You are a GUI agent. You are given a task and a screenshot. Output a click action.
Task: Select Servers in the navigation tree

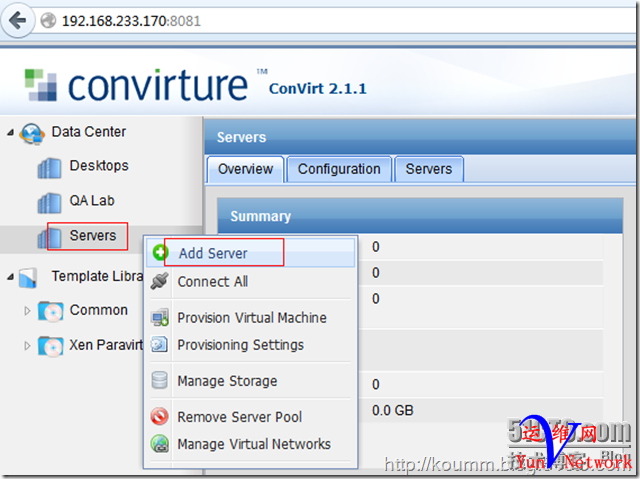93,235
